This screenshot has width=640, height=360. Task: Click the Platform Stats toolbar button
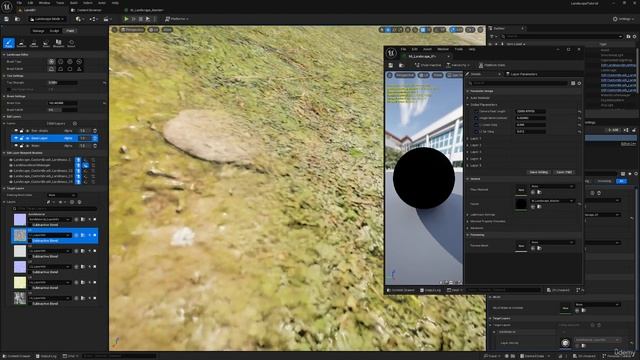click(492, 65)
